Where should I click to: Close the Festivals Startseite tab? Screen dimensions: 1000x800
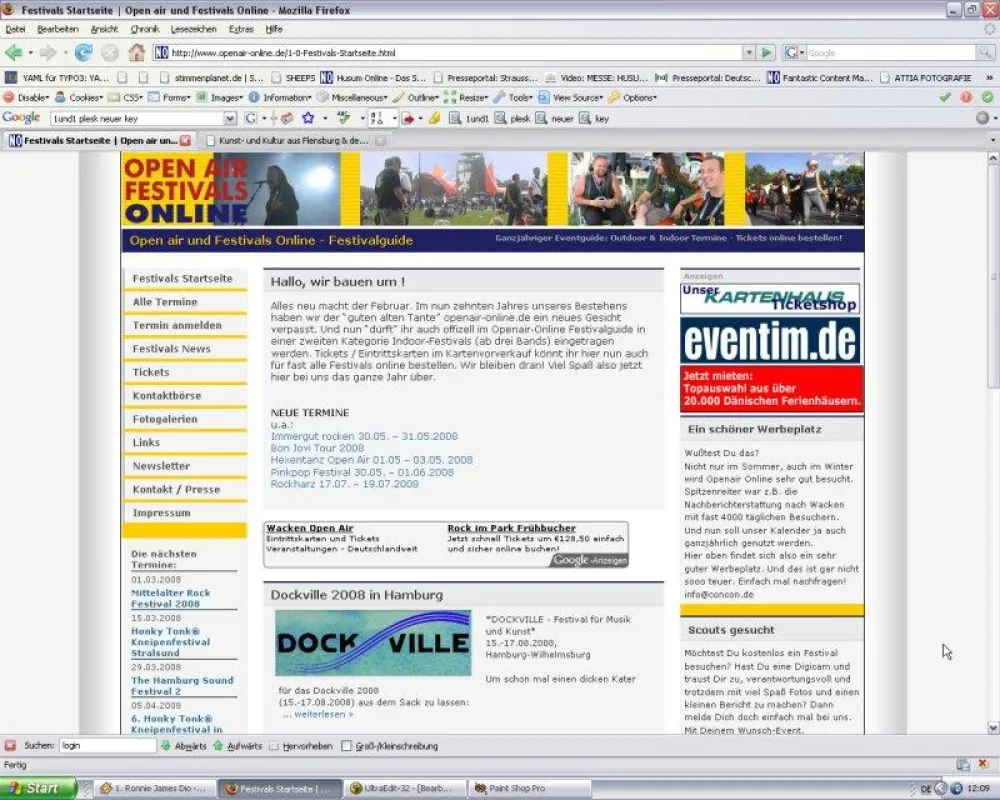click(x=186, y=140)
